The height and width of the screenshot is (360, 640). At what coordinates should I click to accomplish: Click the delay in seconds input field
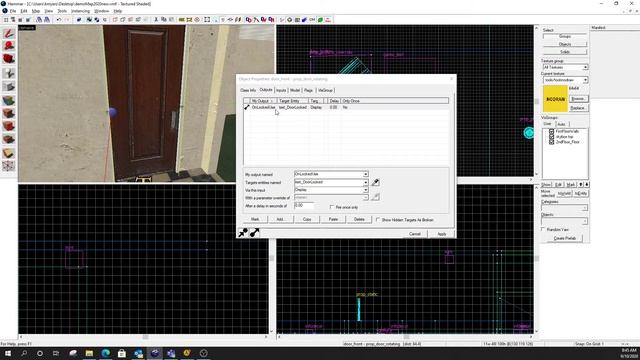click(304, 206)
